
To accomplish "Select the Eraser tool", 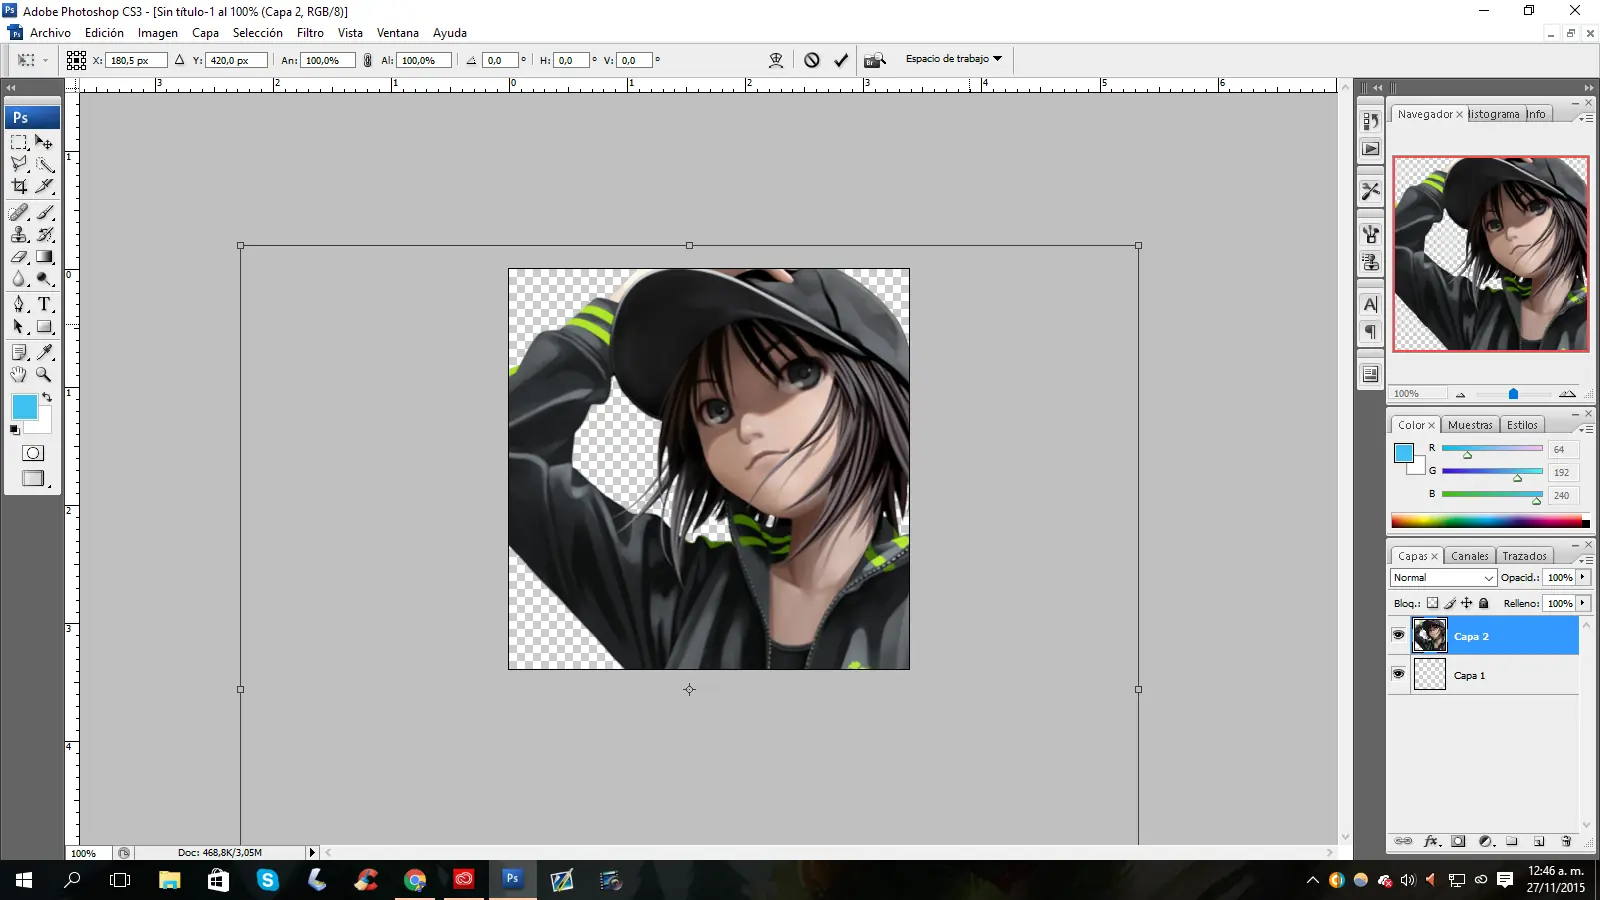I will pos(19,257).
